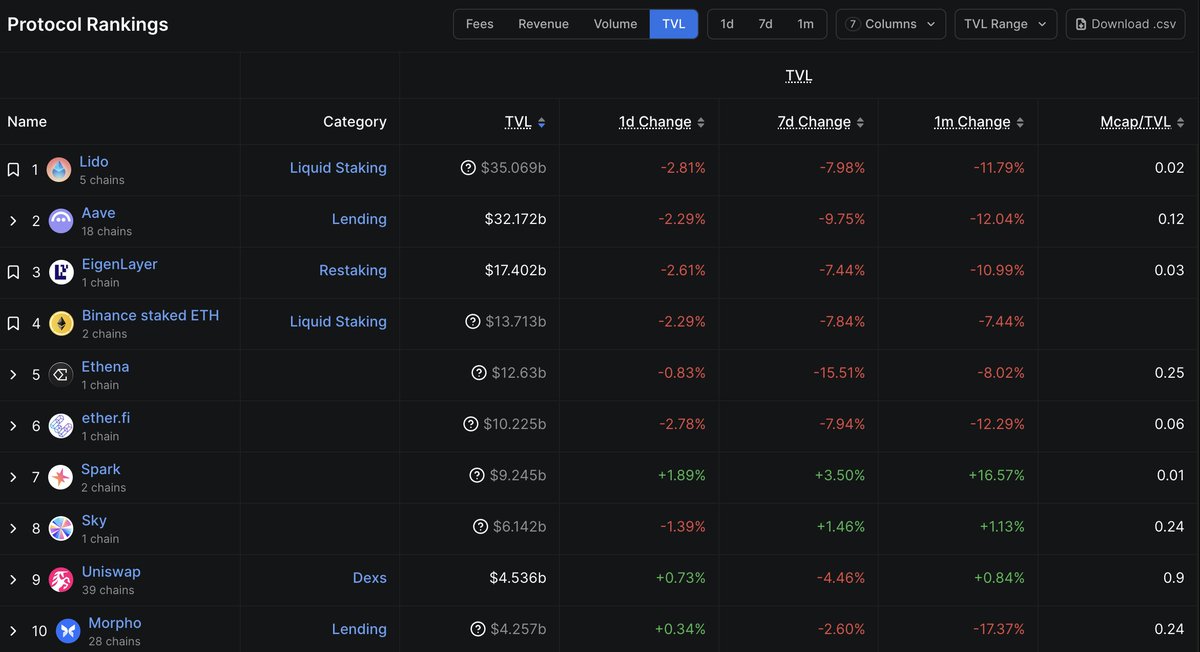The image size is (1200, 652).
Task: Switch to the Volume tab
Action: point(615,24)
